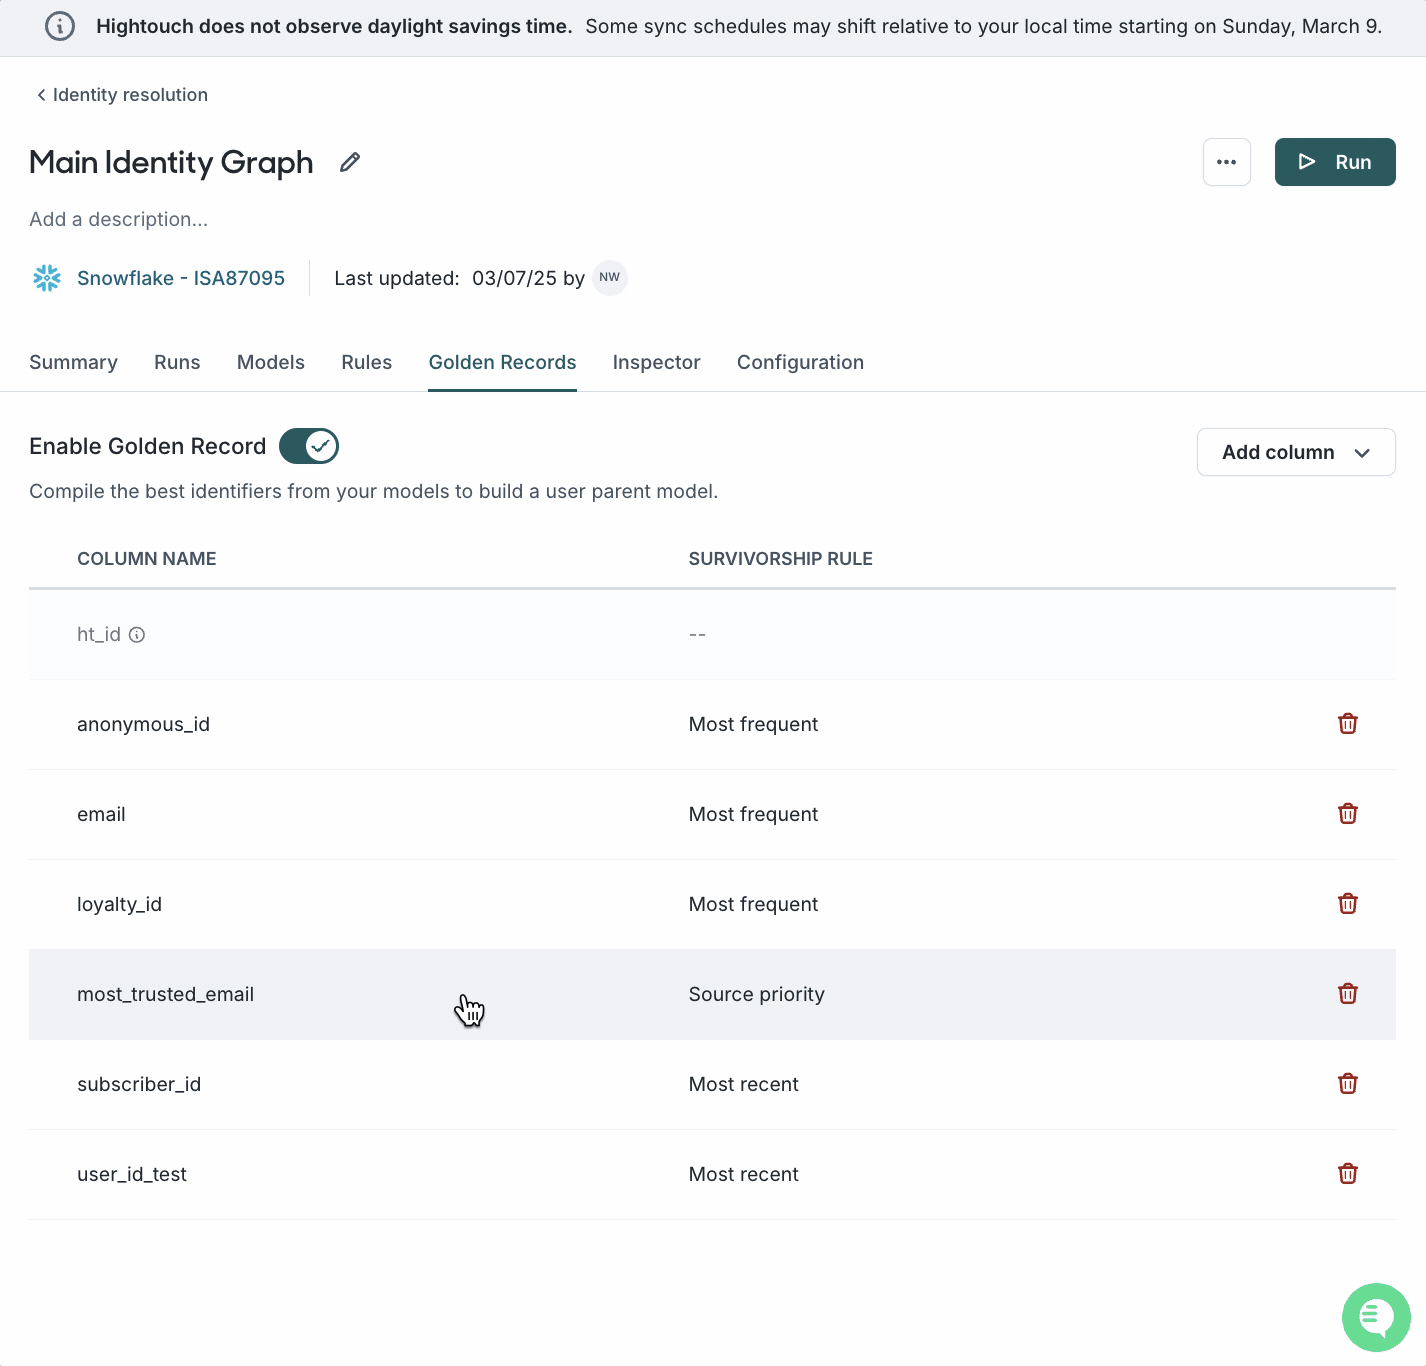Open the chat support bubble
The image size is (1426, 1366).
[x=1375, y=1317]
